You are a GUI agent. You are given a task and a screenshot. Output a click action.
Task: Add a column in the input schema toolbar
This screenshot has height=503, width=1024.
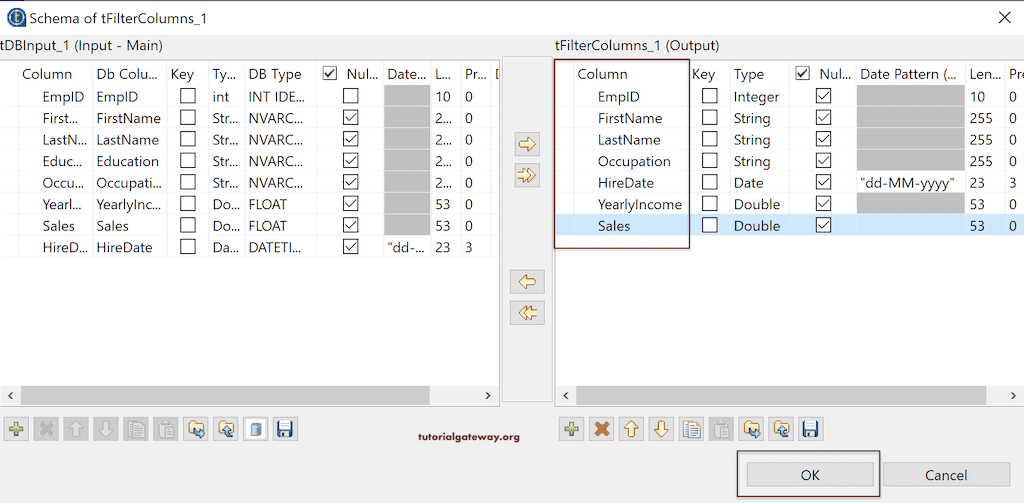coord(16,429)
